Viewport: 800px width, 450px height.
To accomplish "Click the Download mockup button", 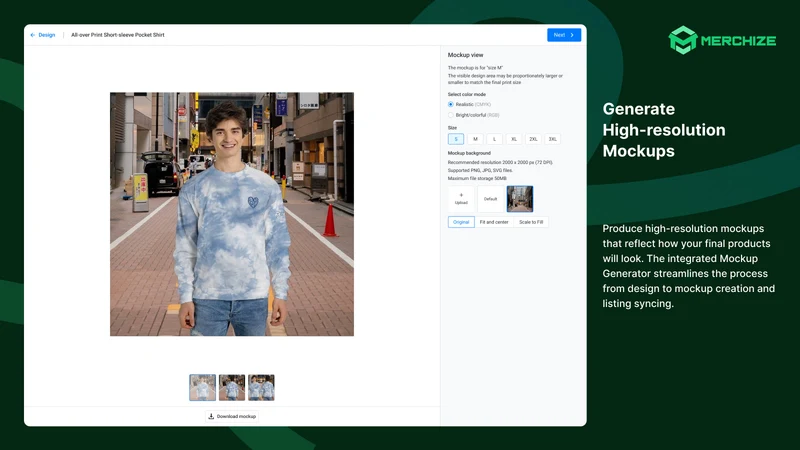I will point(232,416).
